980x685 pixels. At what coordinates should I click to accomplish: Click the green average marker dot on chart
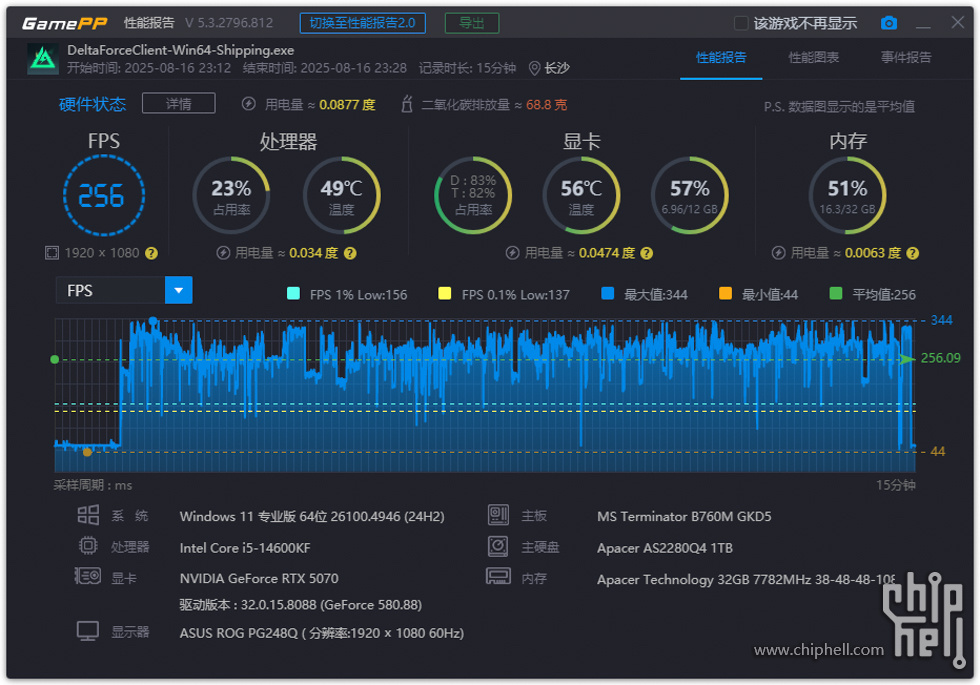55,359
